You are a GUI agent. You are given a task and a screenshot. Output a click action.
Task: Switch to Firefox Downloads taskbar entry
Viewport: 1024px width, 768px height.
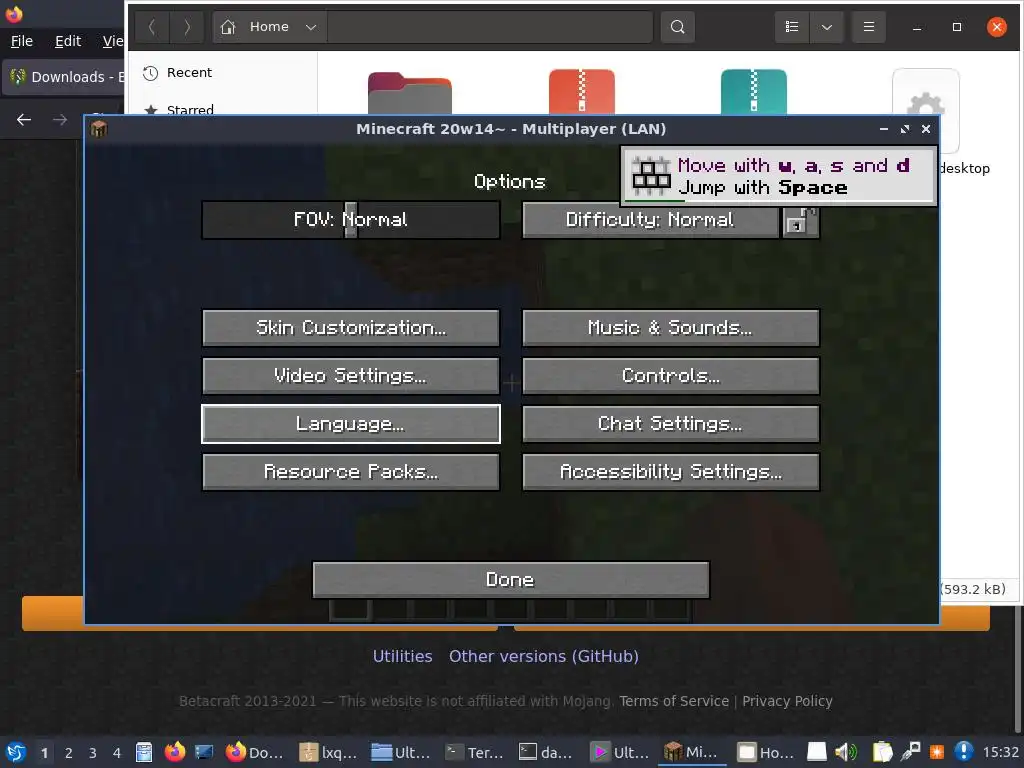255,752
